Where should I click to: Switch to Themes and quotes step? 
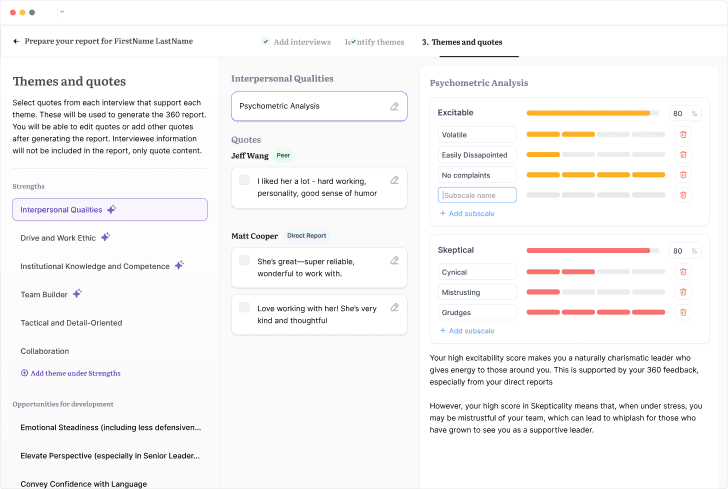(x=462, y=42)
